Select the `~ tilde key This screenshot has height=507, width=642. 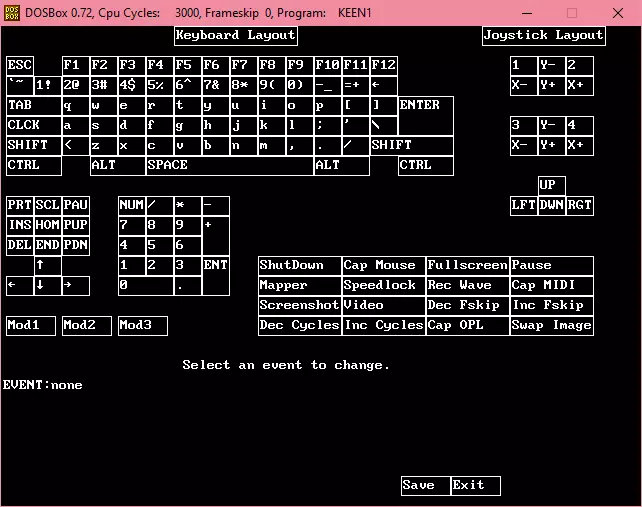tap(20, 86)
